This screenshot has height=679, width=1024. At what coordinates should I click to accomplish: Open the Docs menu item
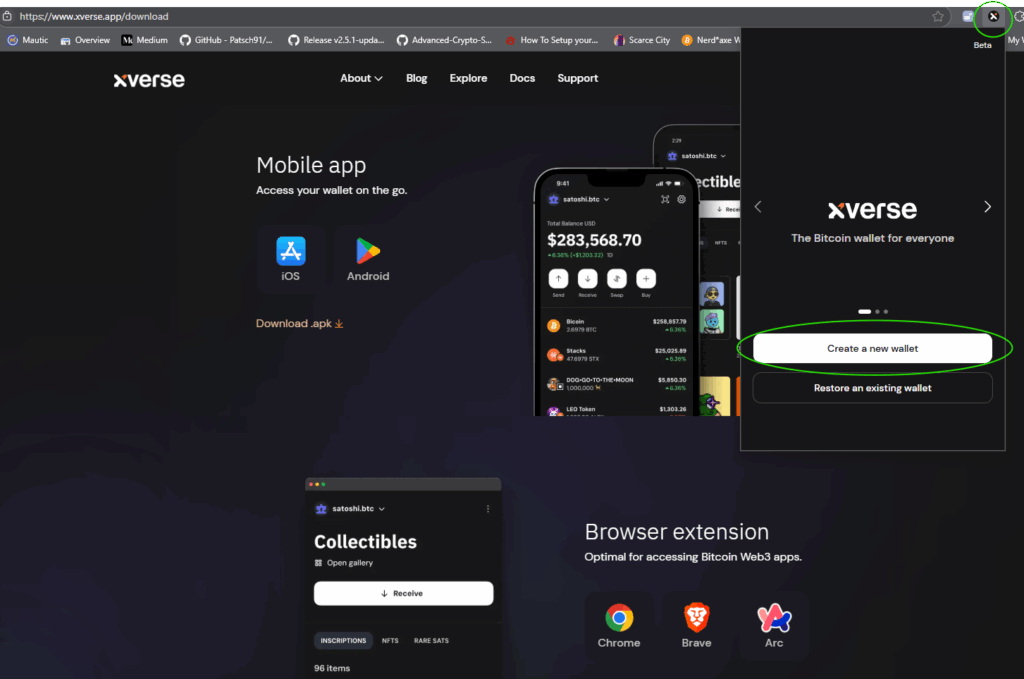pyautogui.click(x=522, y=78)
